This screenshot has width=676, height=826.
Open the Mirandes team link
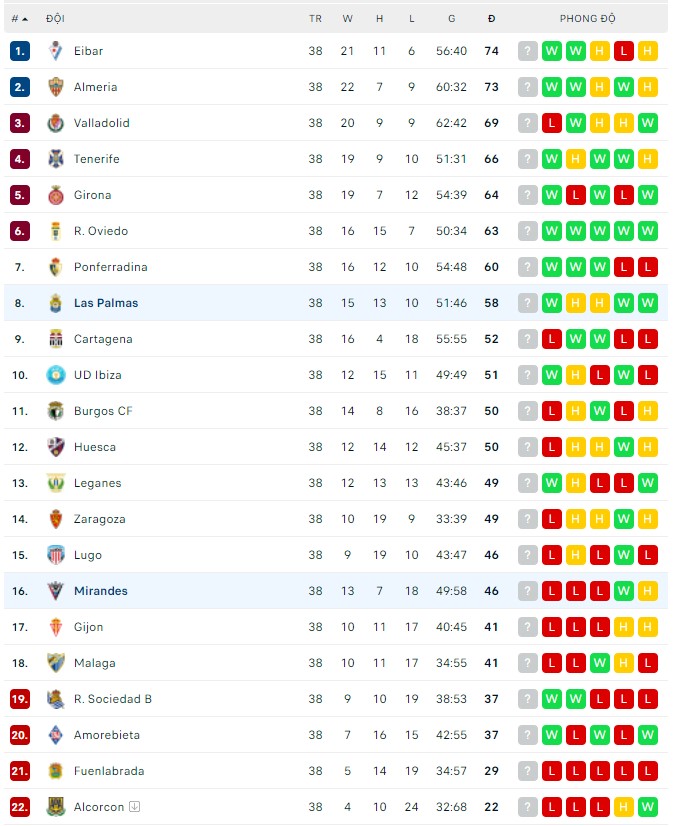101,591
